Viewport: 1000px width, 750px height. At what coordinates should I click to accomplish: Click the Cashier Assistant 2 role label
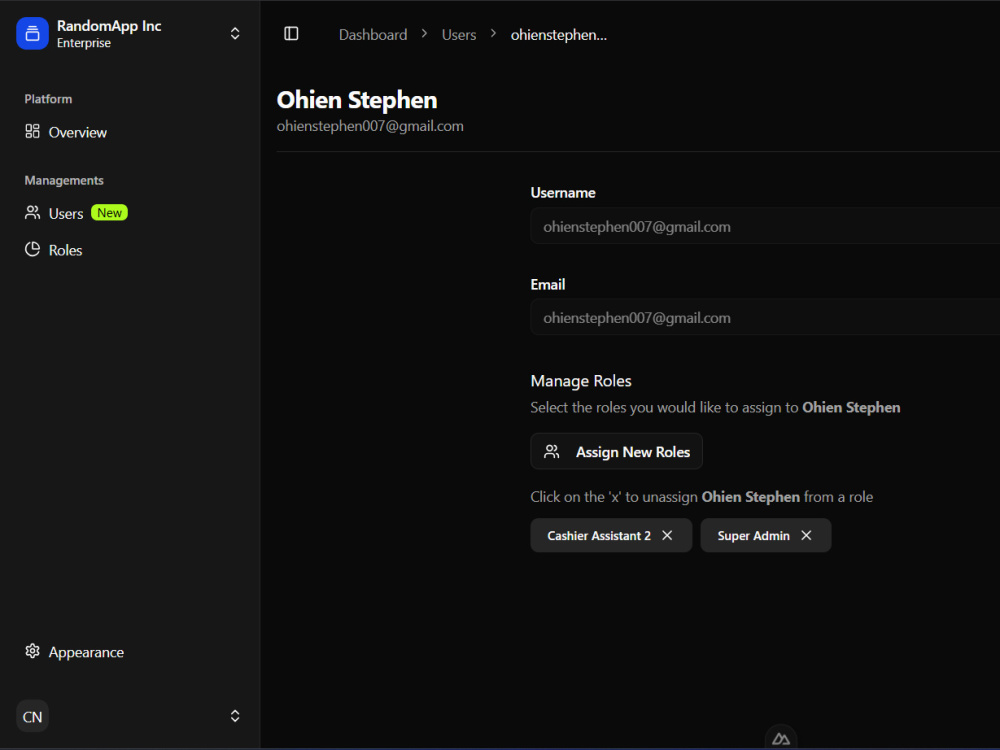pyautogui.click(x=599, y=536)
